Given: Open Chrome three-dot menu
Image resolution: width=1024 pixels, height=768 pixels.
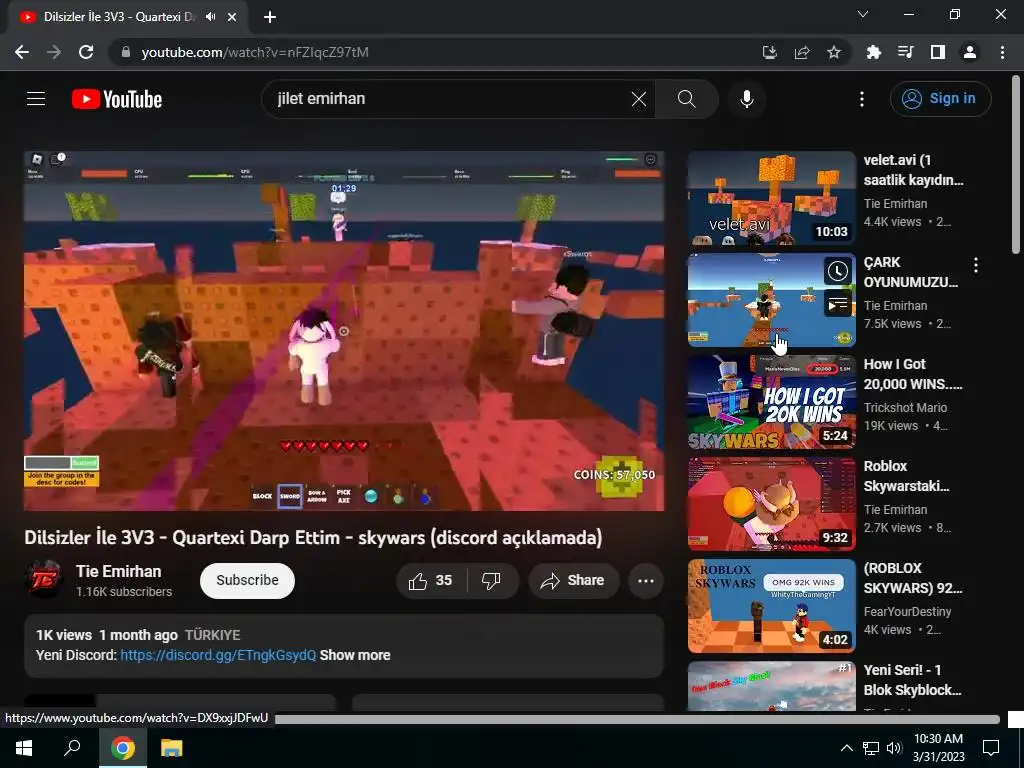Looking at the screenshot, I should coord(1002,52).
